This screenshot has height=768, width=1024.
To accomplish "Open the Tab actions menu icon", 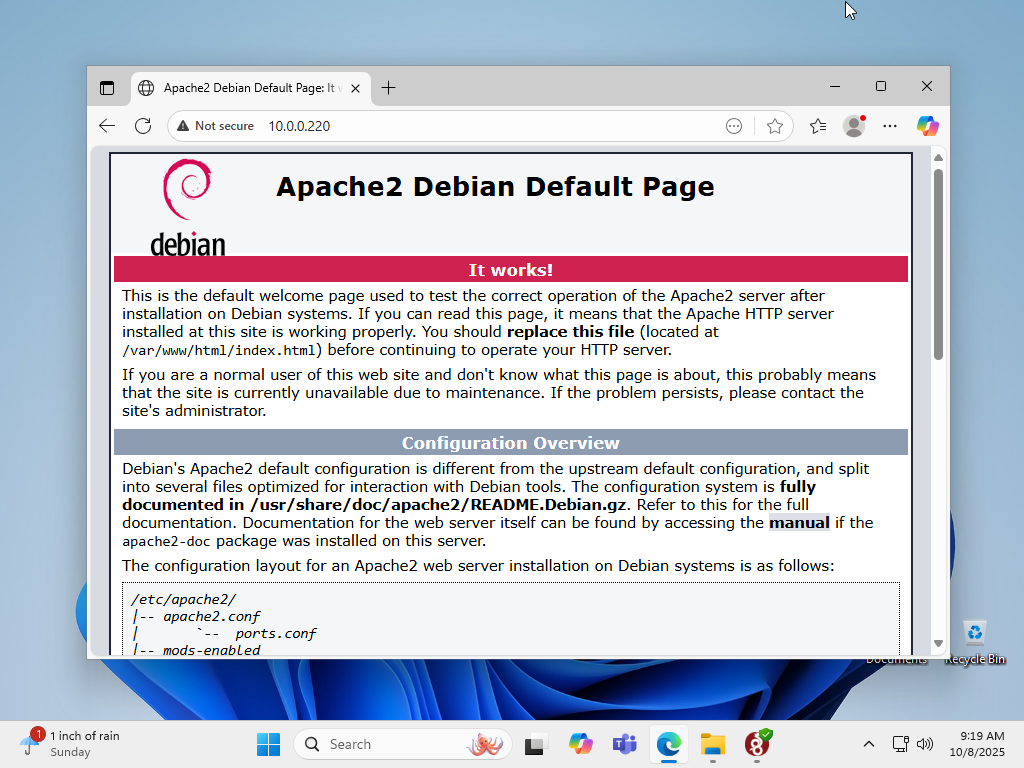I will [x=107, y=88].
